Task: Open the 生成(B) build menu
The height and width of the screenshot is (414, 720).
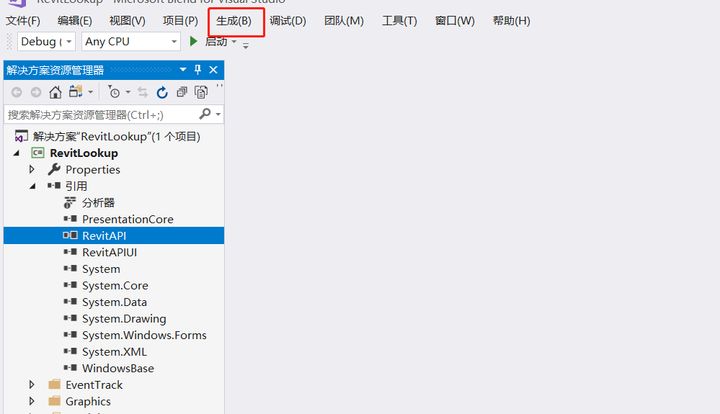Action: tap(234, 21)
